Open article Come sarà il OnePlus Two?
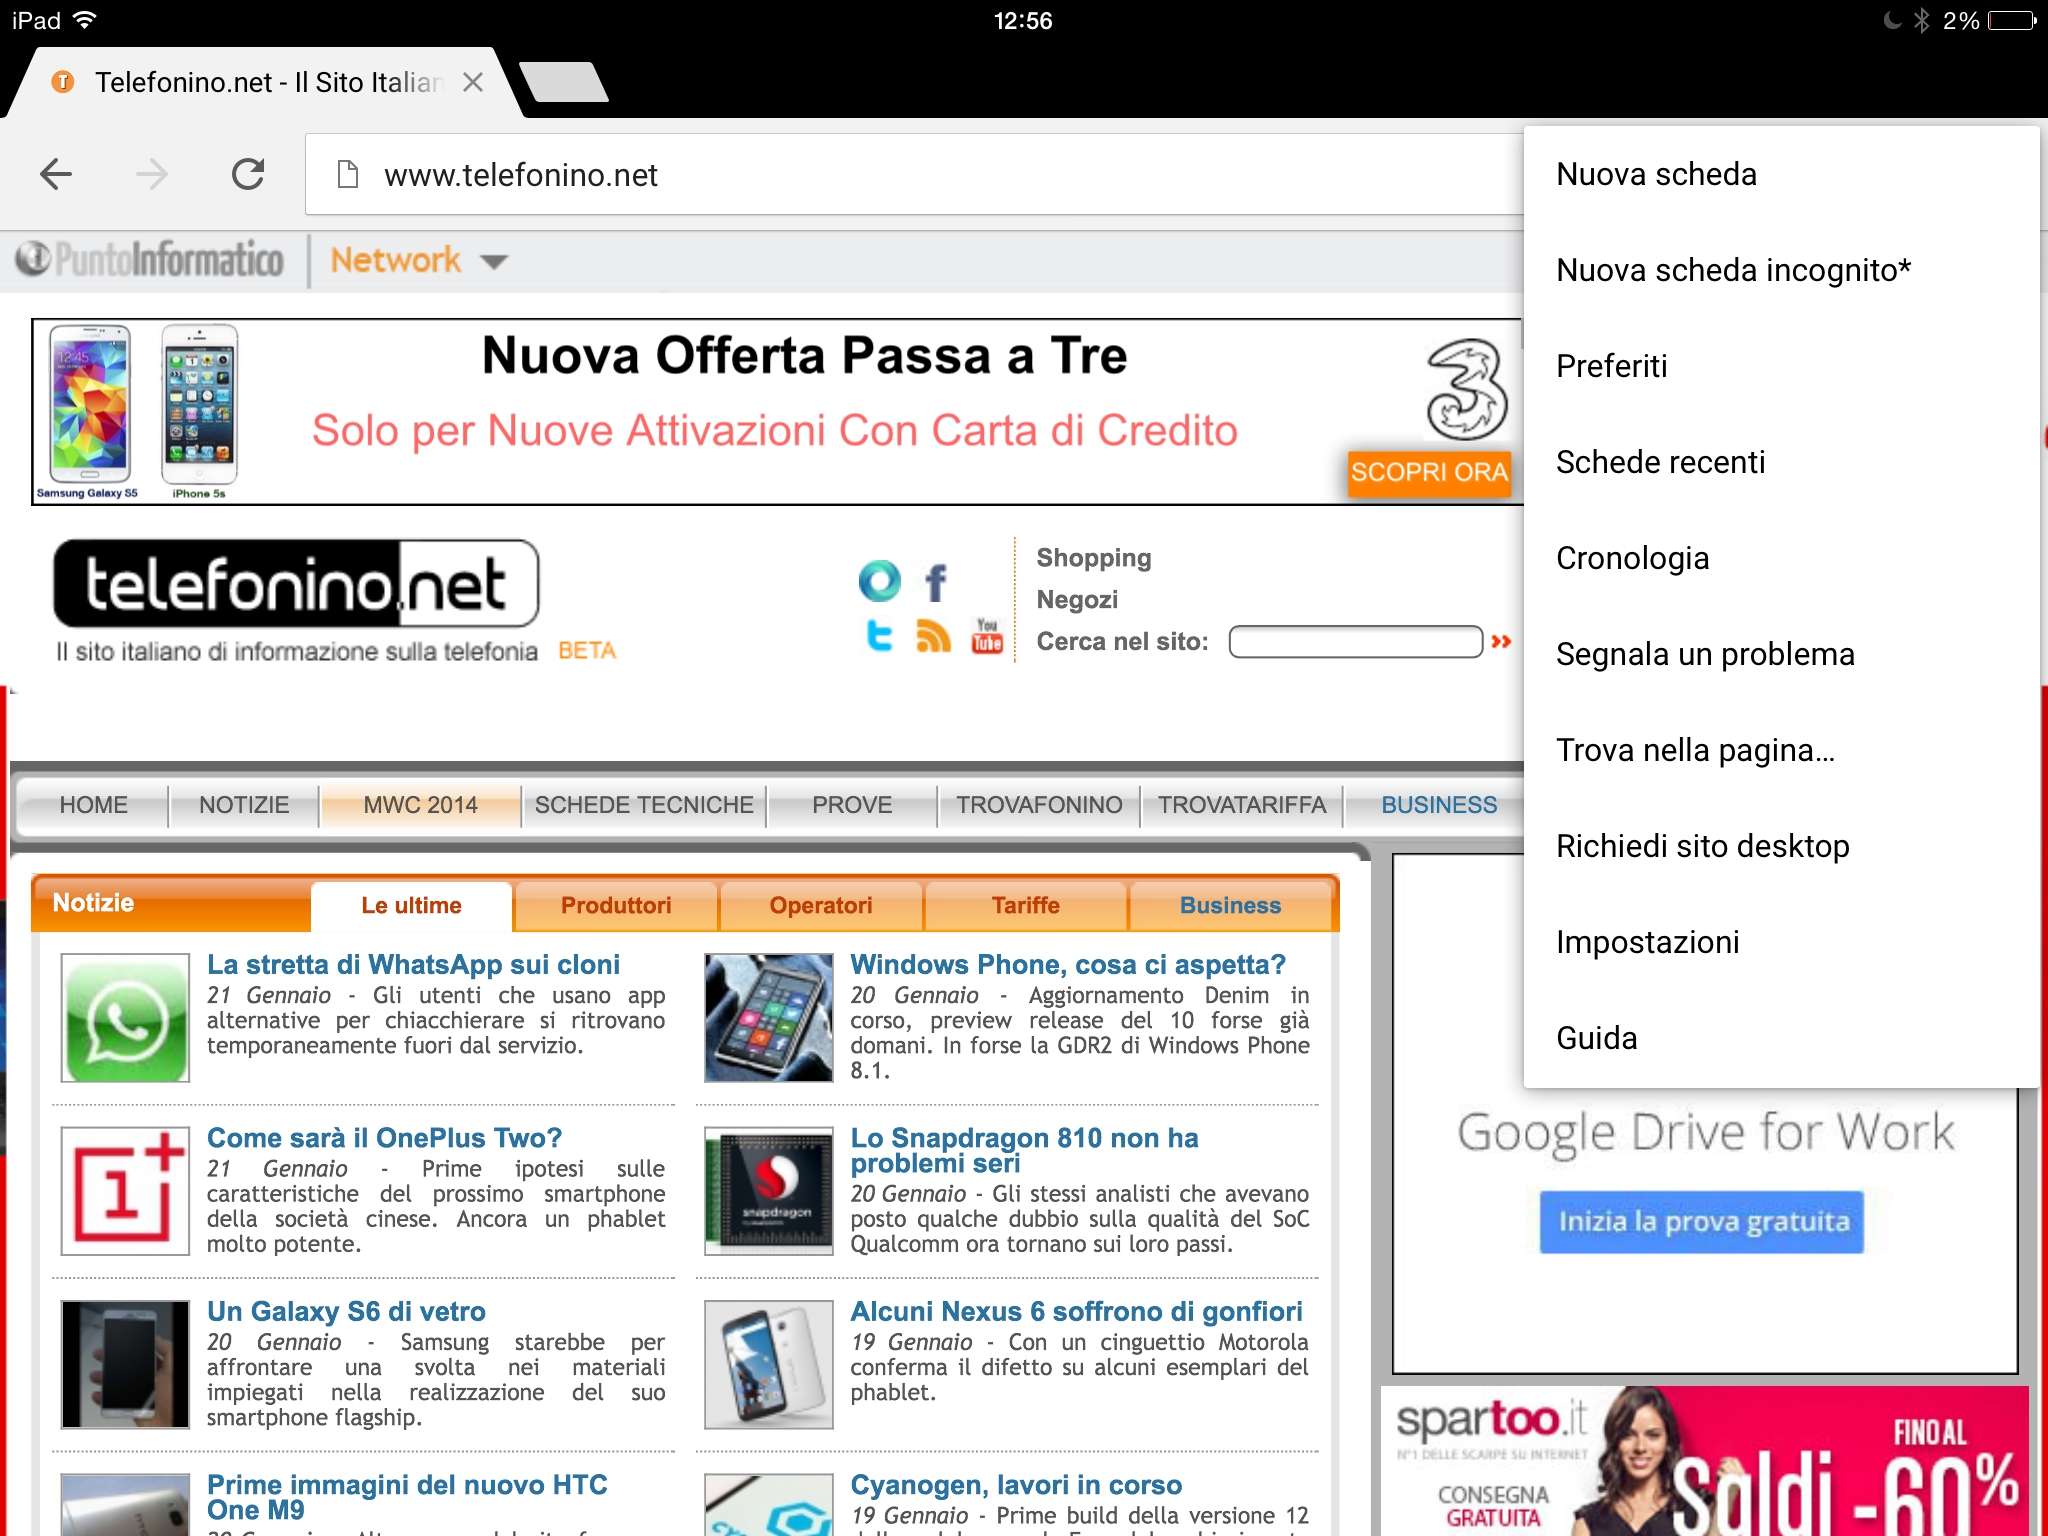This screenshot has width=2048, height=1536. 384,1138
